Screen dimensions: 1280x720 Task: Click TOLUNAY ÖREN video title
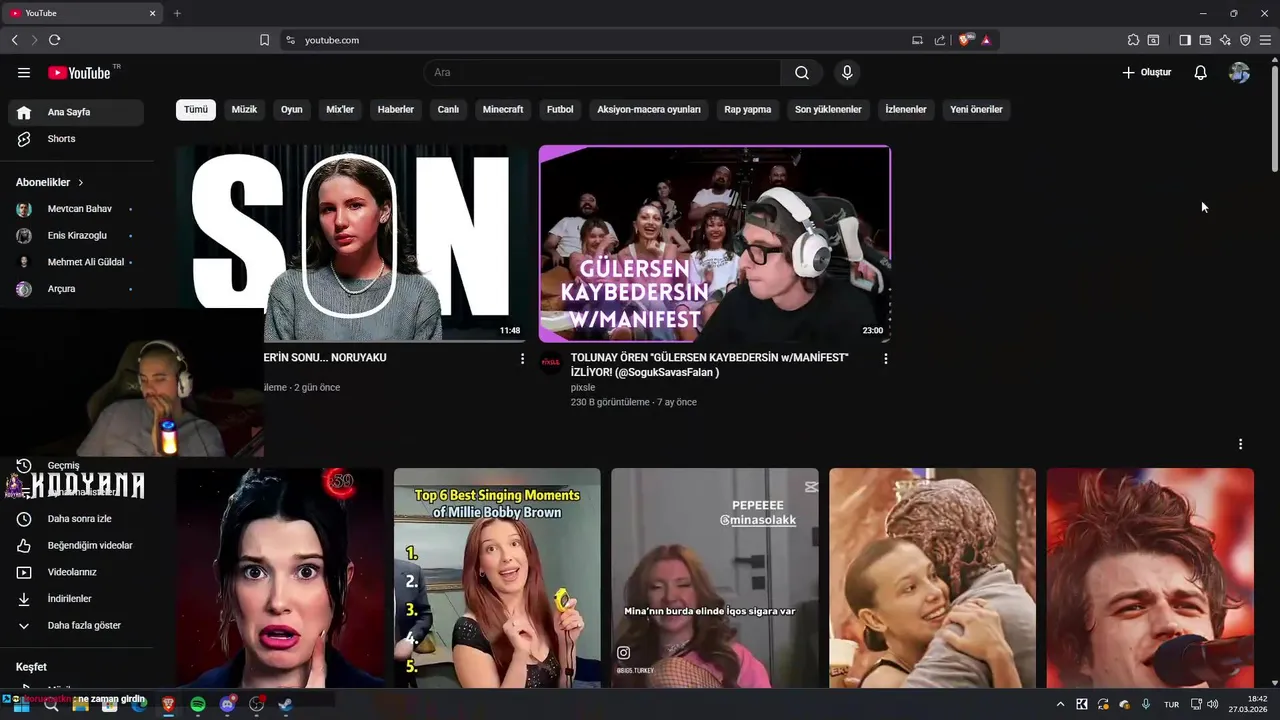[x=709, y=365]
